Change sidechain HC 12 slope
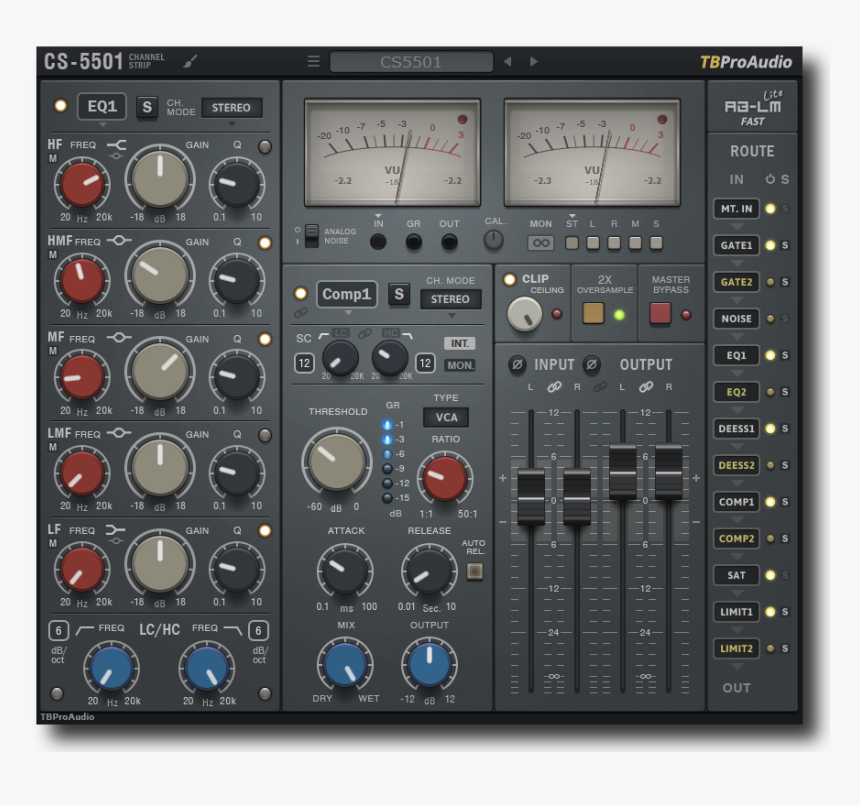The width and height of the screenshot is (860, 805). pos(425,363)
